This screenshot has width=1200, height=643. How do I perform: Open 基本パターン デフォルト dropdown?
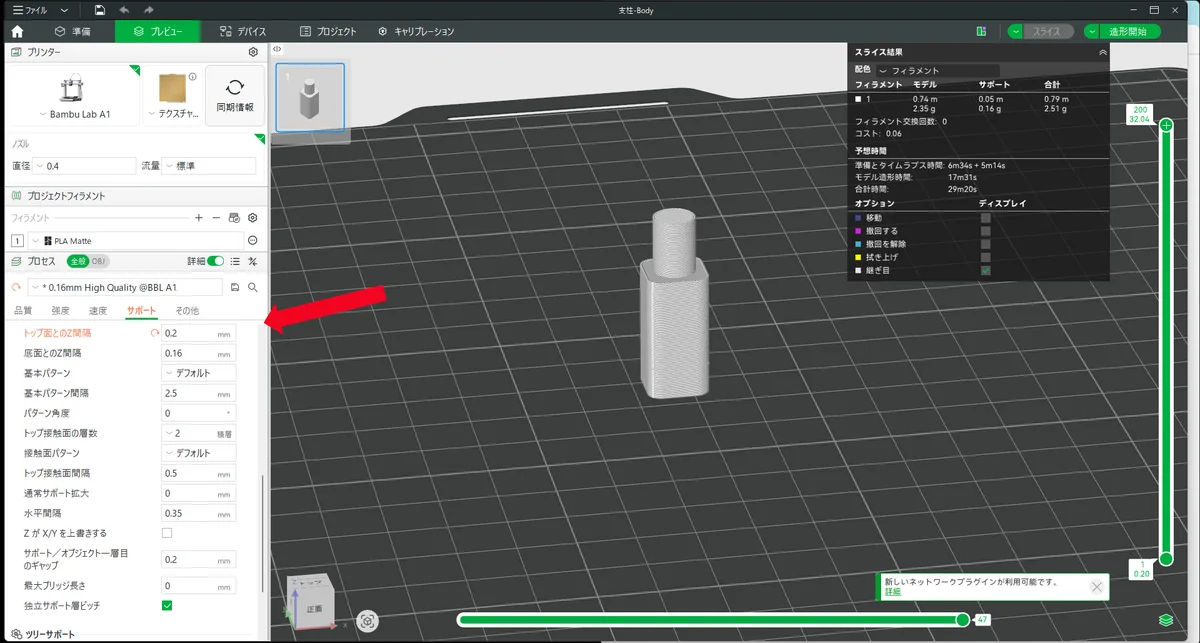point(199,373)
